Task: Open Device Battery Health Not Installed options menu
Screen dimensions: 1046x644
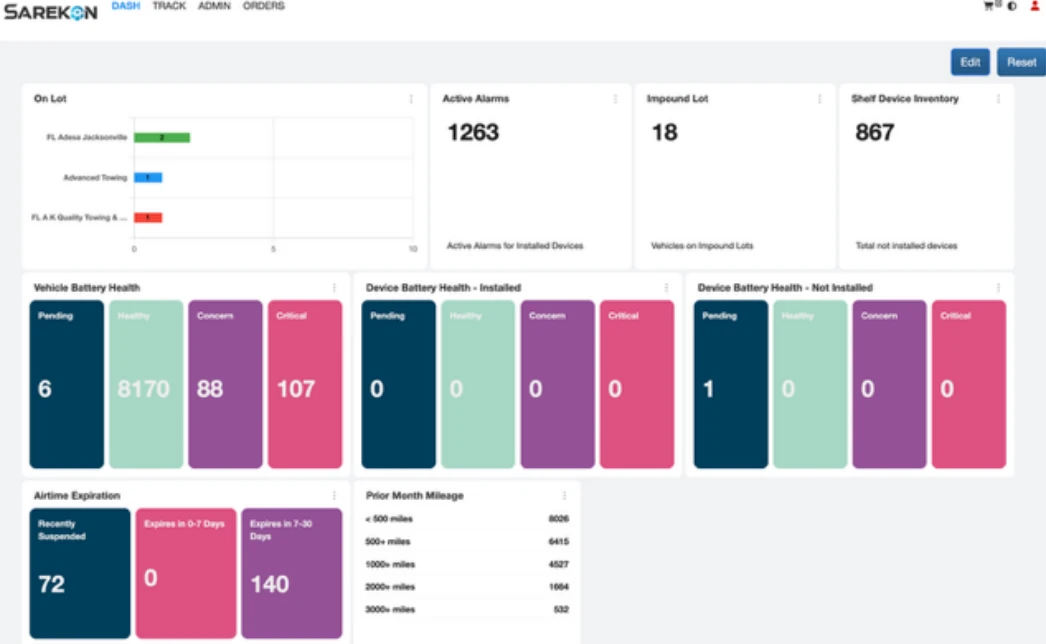Action: click(998, 288)
